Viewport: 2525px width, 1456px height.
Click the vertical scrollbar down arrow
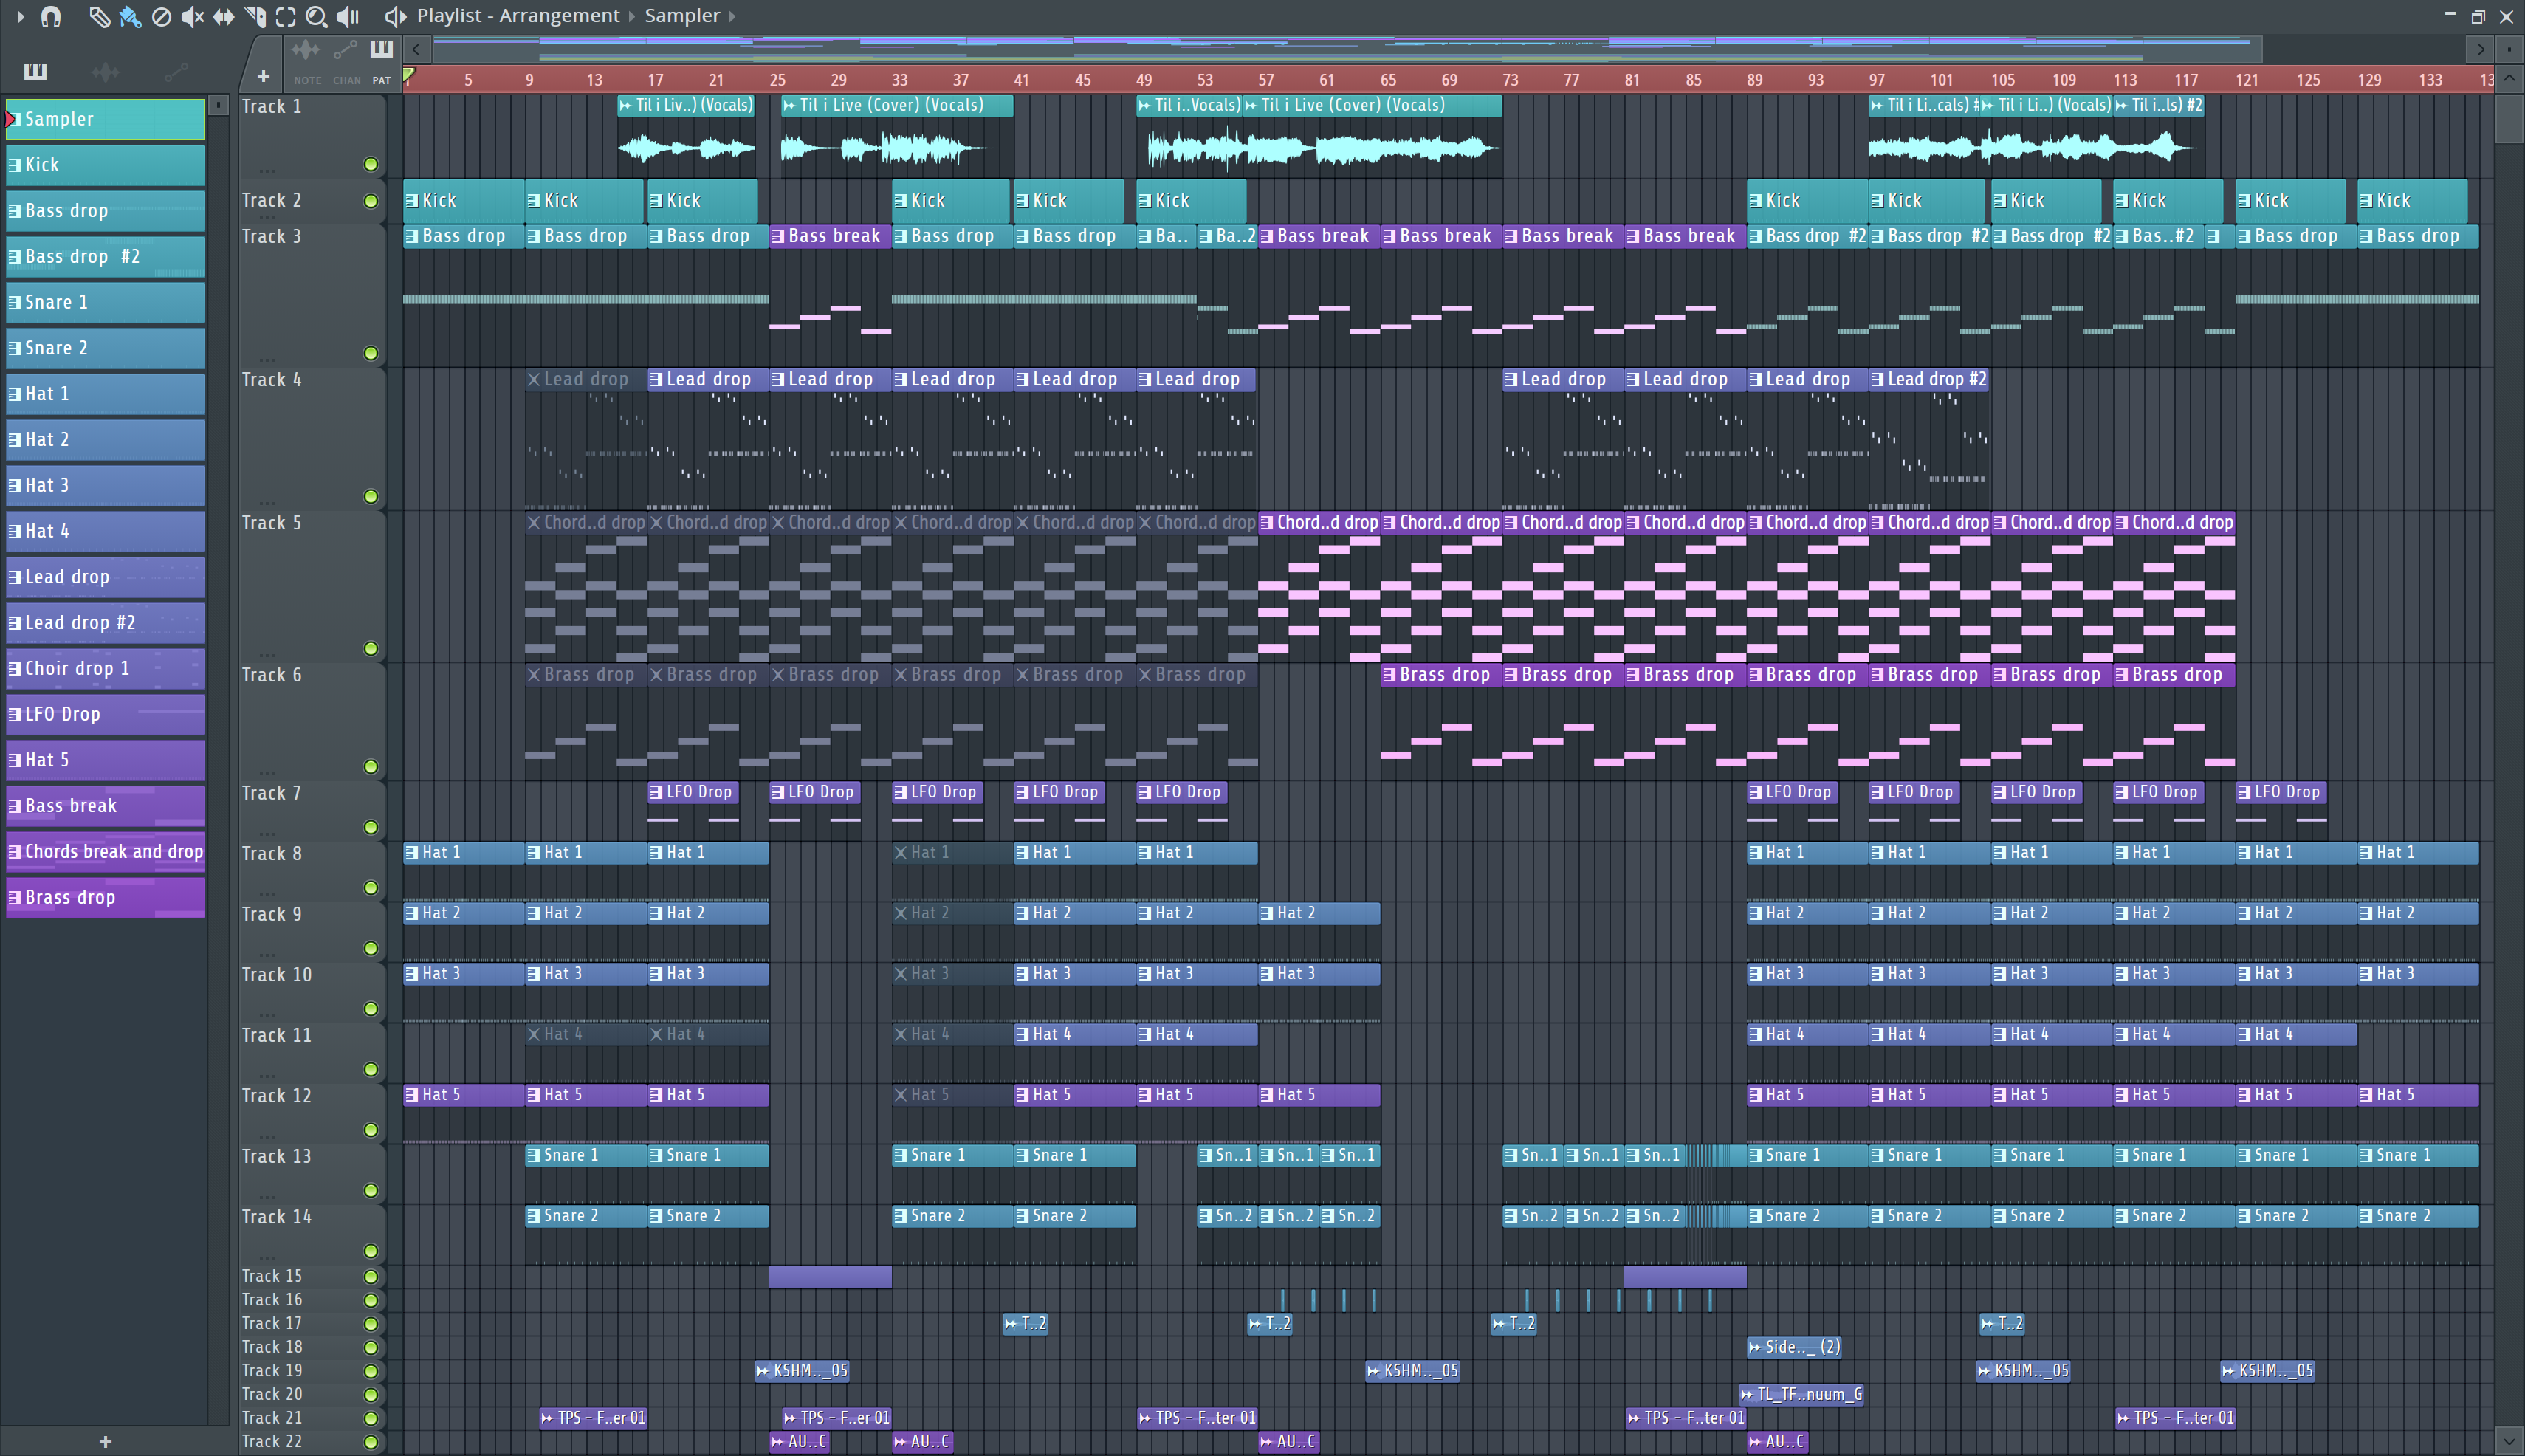click(x=2508, y=1441)
